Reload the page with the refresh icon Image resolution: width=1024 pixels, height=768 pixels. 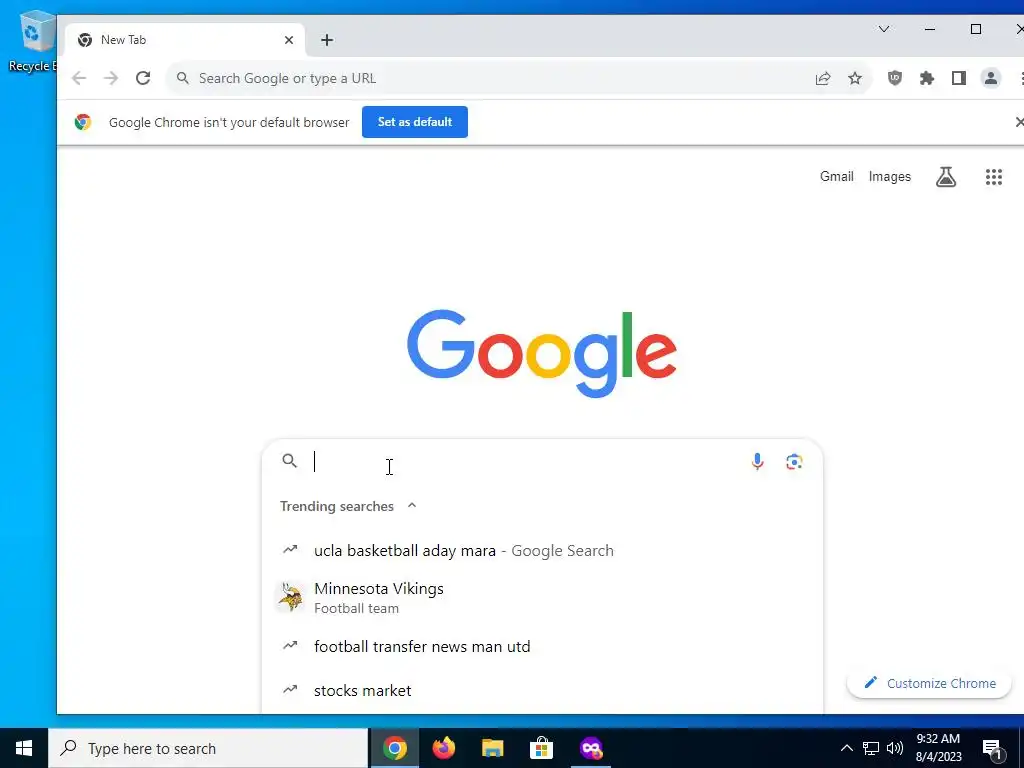pyautogui.click(x=143, y=78)
